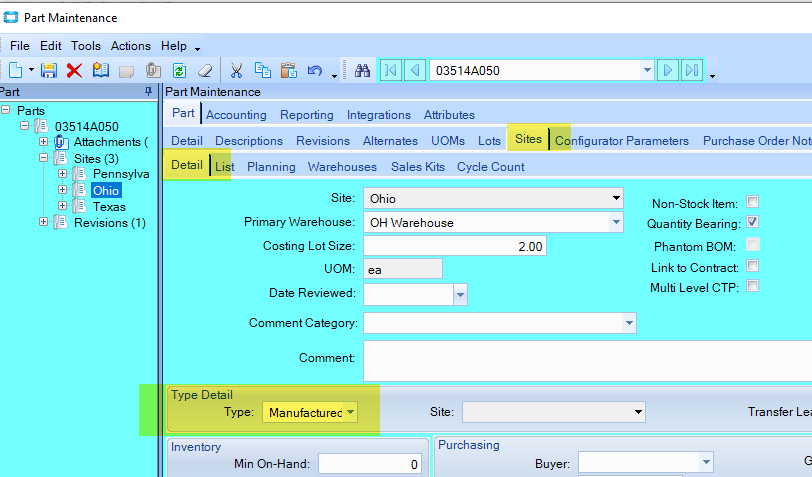Open the Alternates tab

(x=390, y=140)
